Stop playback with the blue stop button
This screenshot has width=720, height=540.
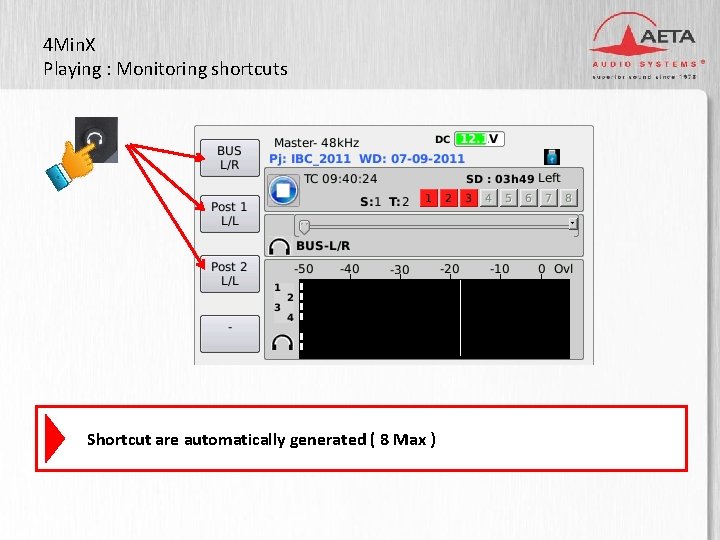point(283,190)
